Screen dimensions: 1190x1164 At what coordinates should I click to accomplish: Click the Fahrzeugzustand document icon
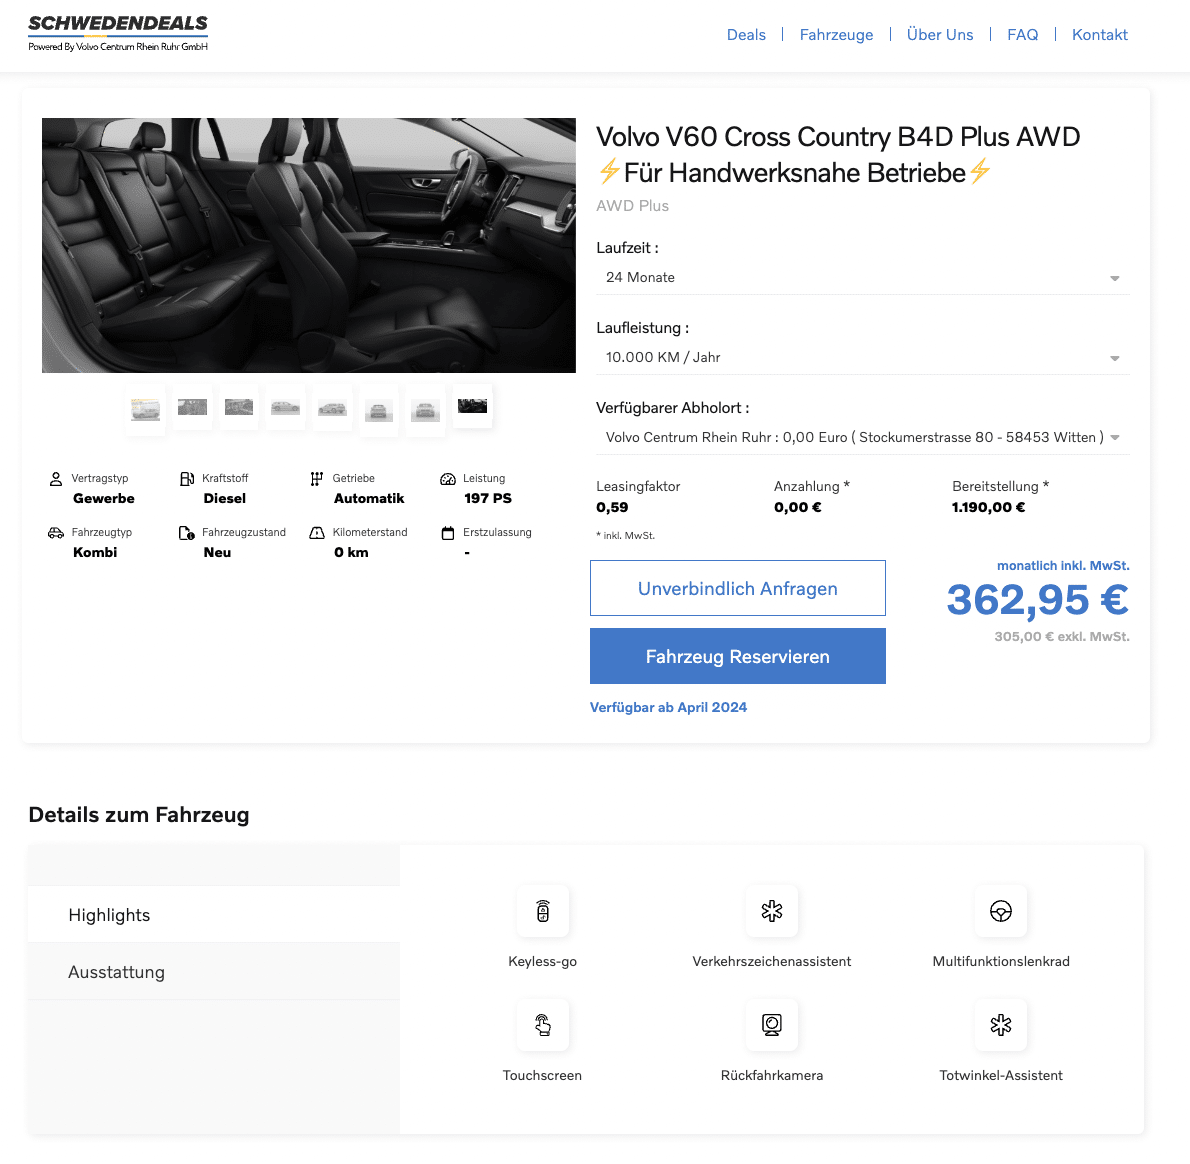[187, 533]
